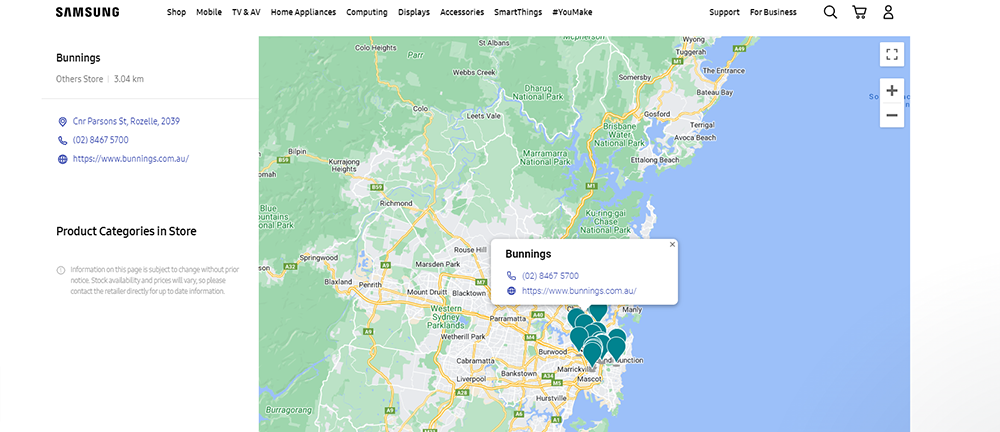
Task: Click Bankstown label on the map
Action: click(x=519, y=373)
